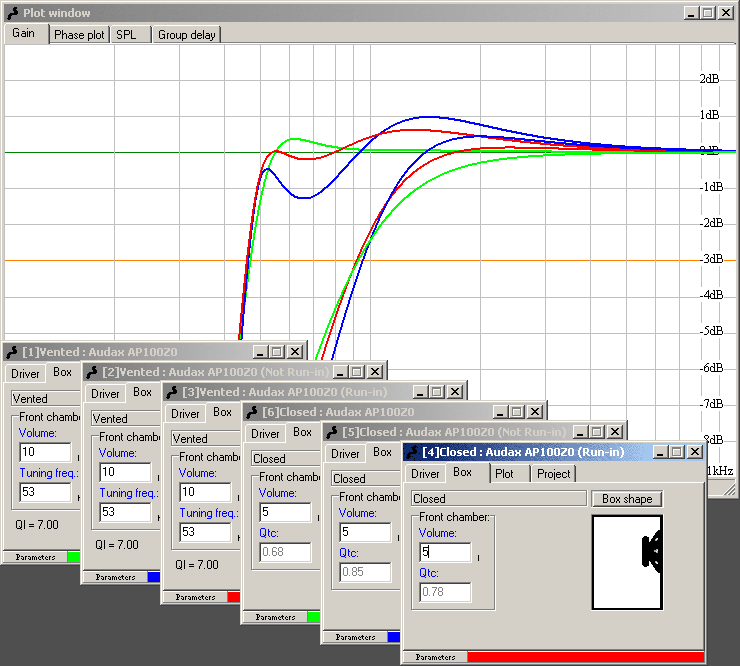740x666 pixels.
Task: Maximize the Plot window
Action: coord(708,13)
